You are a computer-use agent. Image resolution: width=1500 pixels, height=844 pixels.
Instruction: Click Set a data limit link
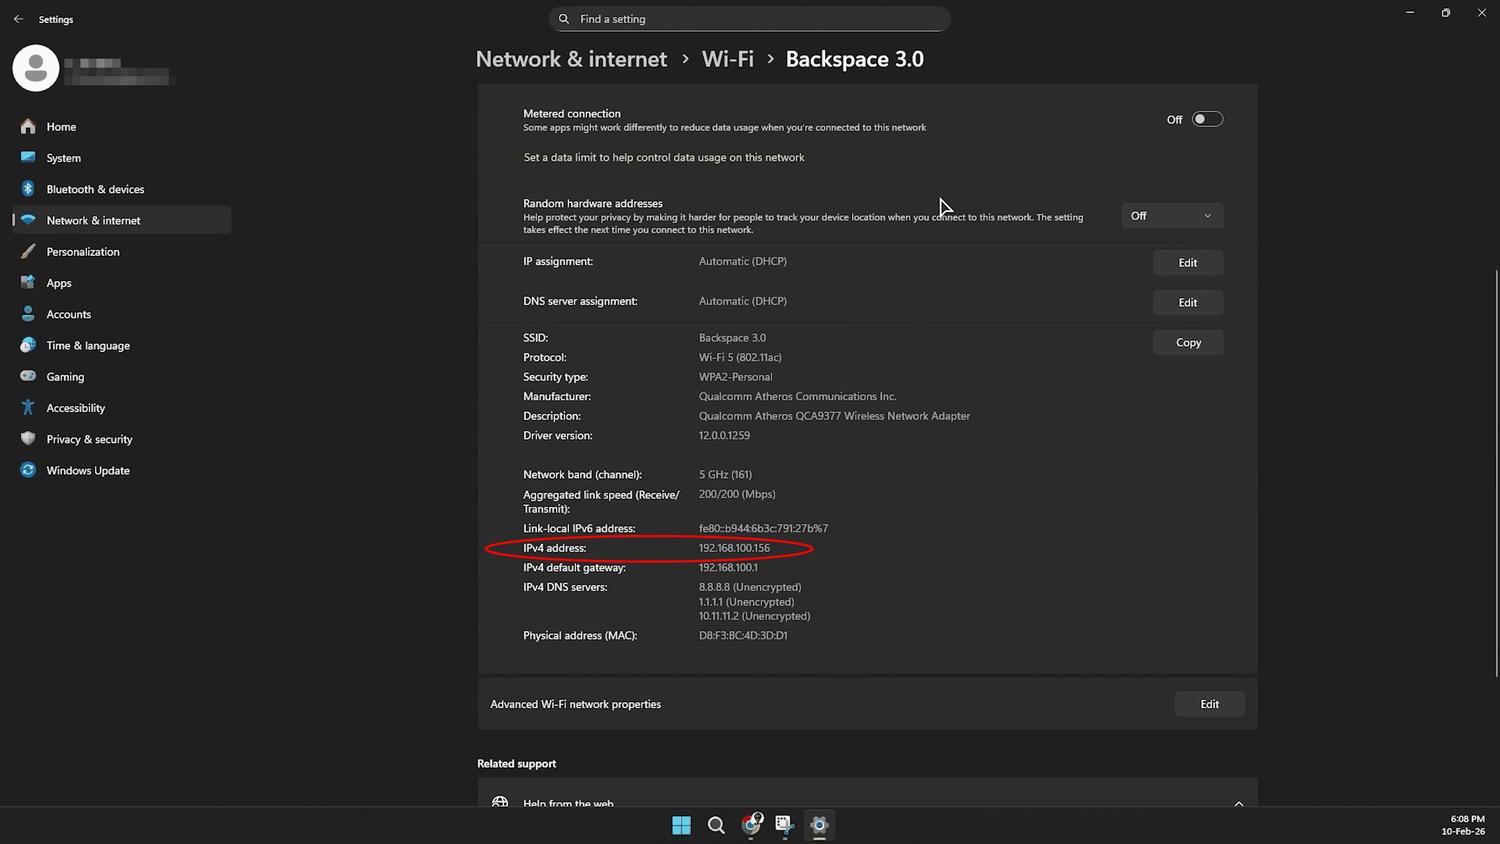tap(664, 157)
